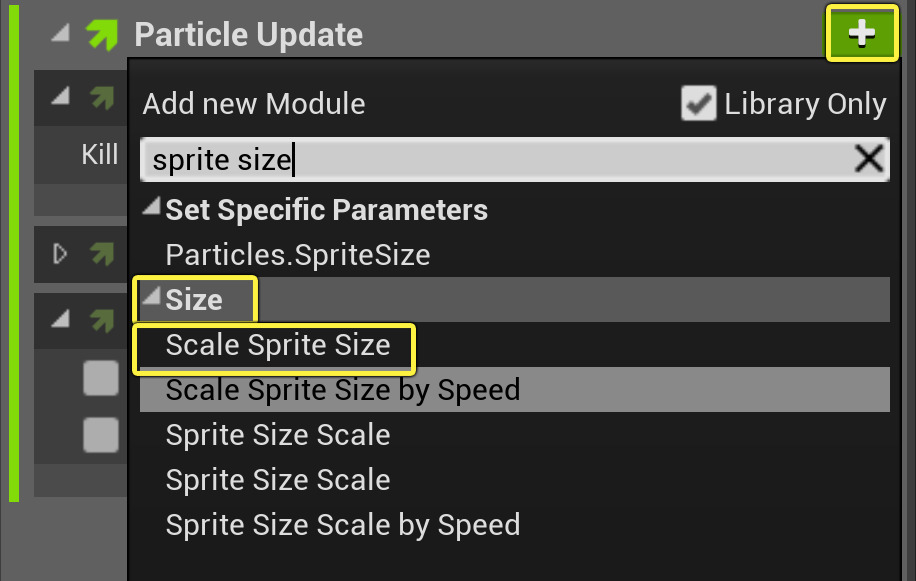Expand the right-pointing disclosure triangle row

pos(57,254)
